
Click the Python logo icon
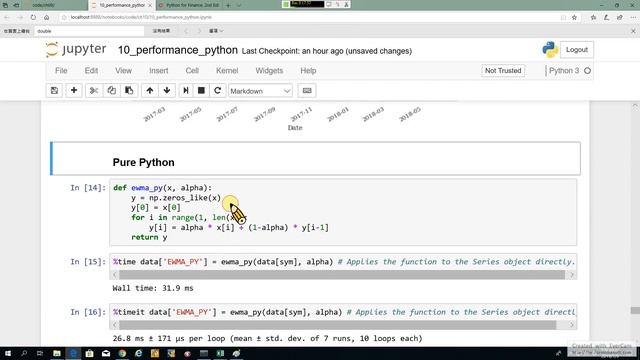pos(550,49)
